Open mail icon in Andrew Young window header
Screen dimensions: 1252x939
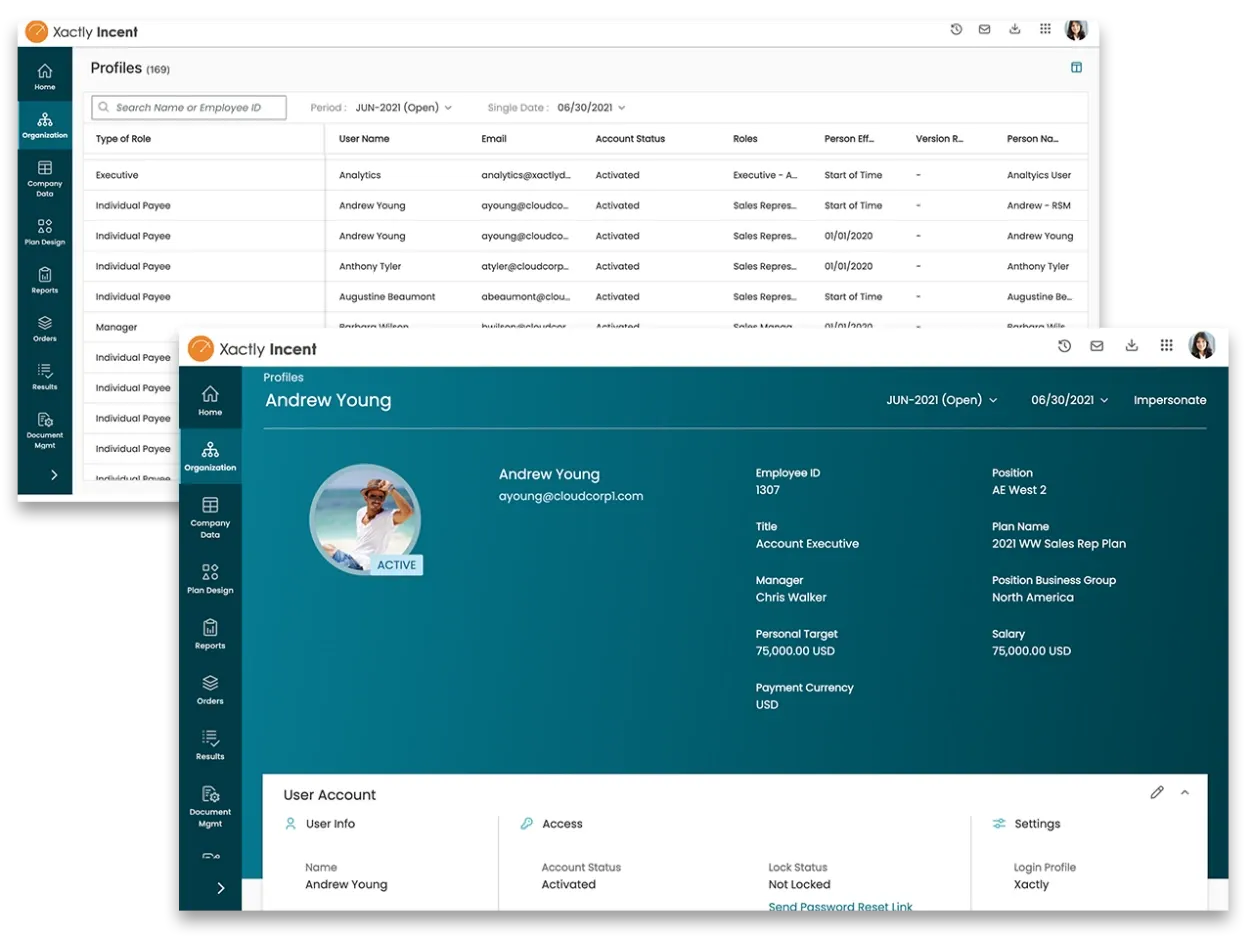pos(1097,346)
